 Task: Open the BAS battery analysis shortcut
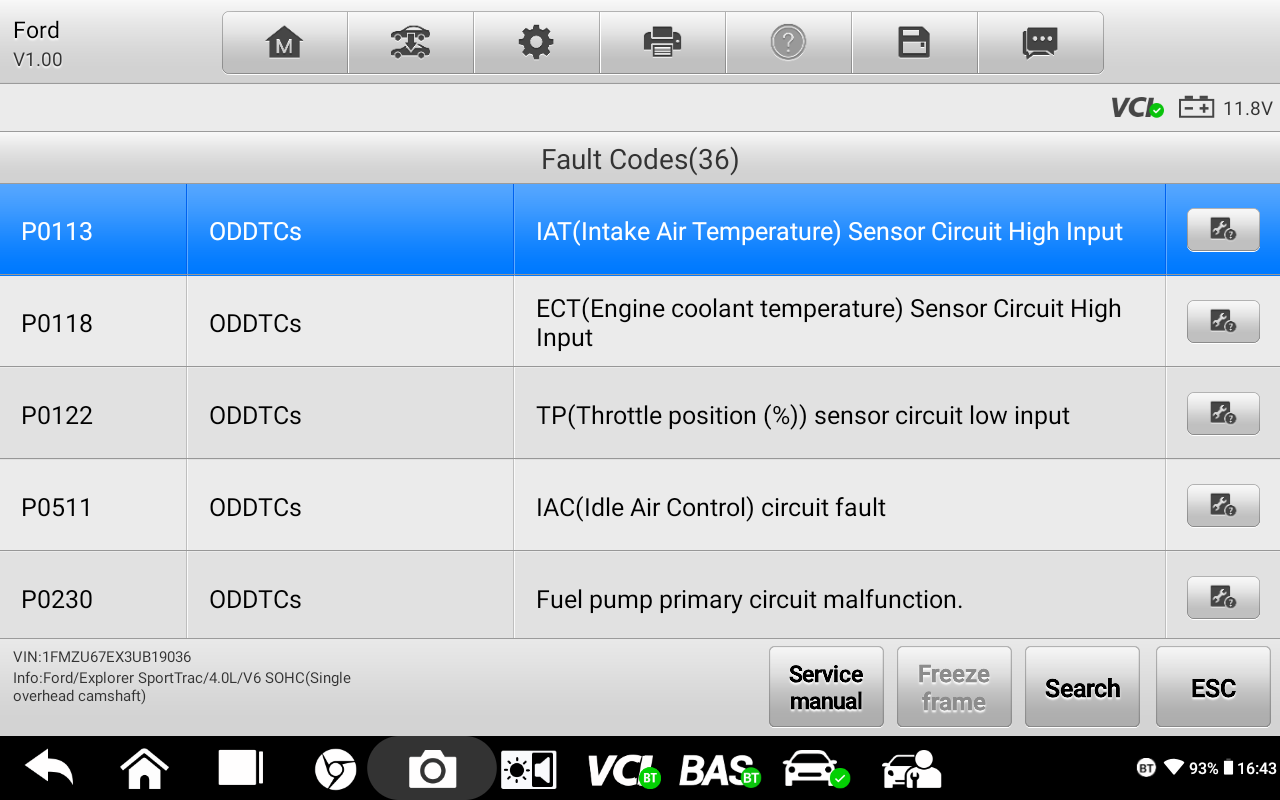point(718,769)
